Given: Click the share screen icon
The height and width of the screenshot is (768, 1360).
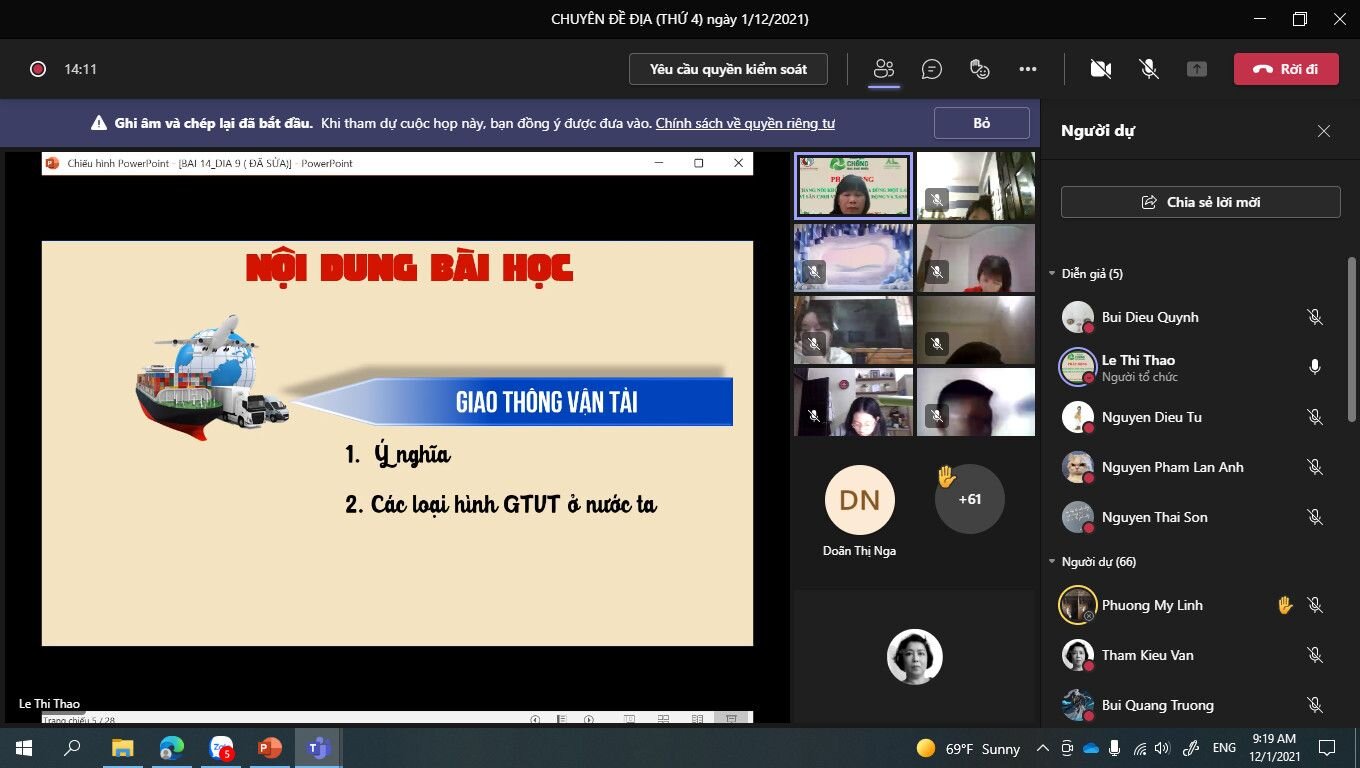Looking at the screenshot, I should coord(1196,69).
